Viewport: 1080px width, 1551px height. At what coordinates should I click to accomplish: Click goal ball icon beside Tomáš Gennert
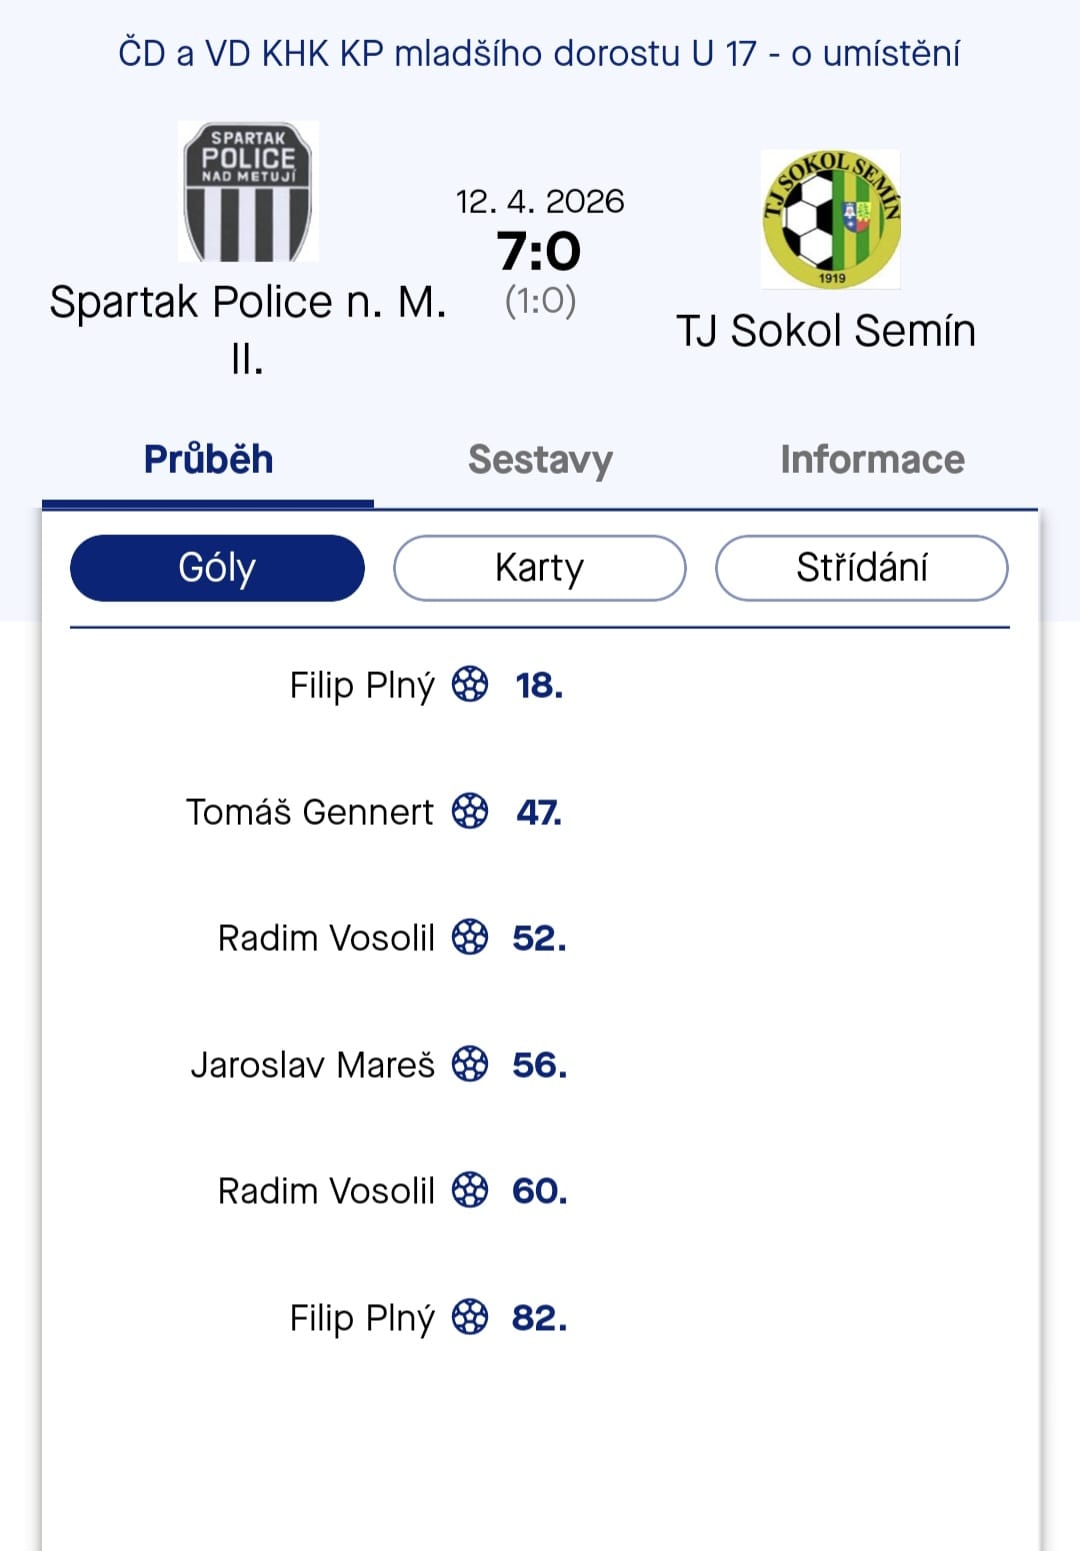(x=470, y=811)
